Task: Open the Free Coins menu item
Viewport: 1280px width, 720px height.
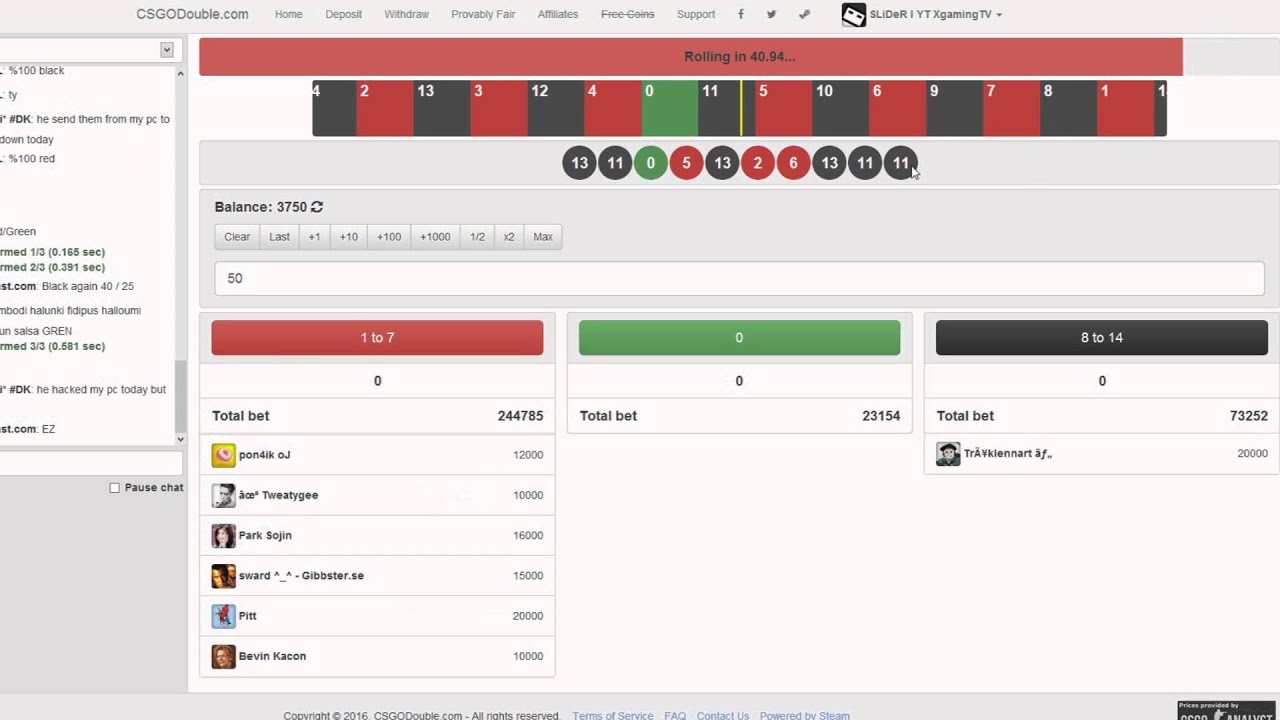Action: tap(627, 14)
